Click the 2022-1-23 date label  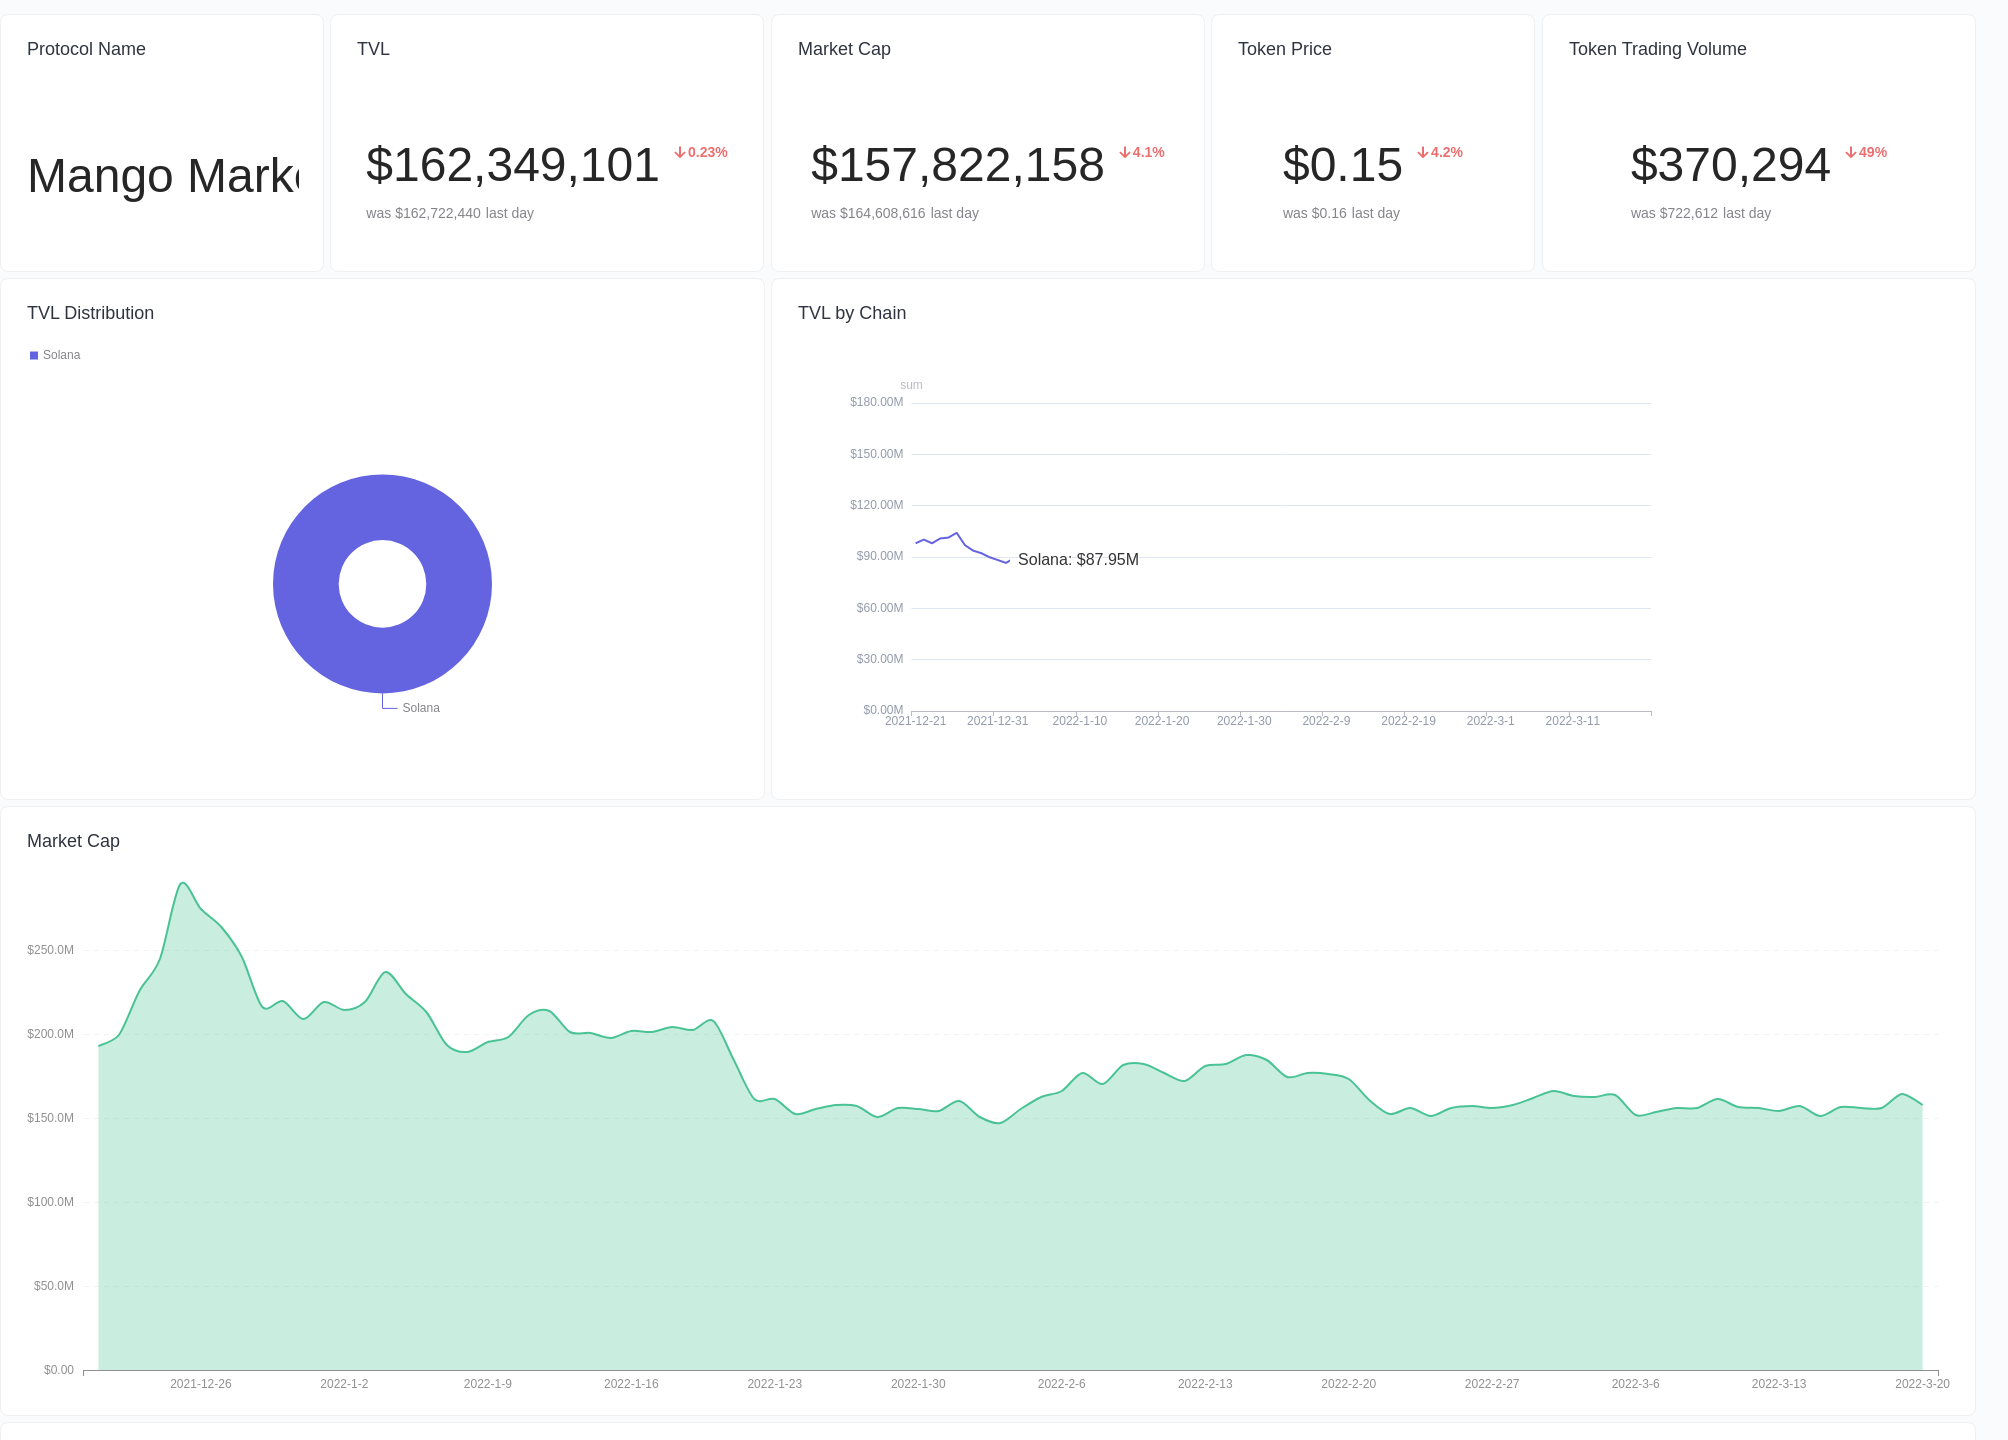point(775,1384)
